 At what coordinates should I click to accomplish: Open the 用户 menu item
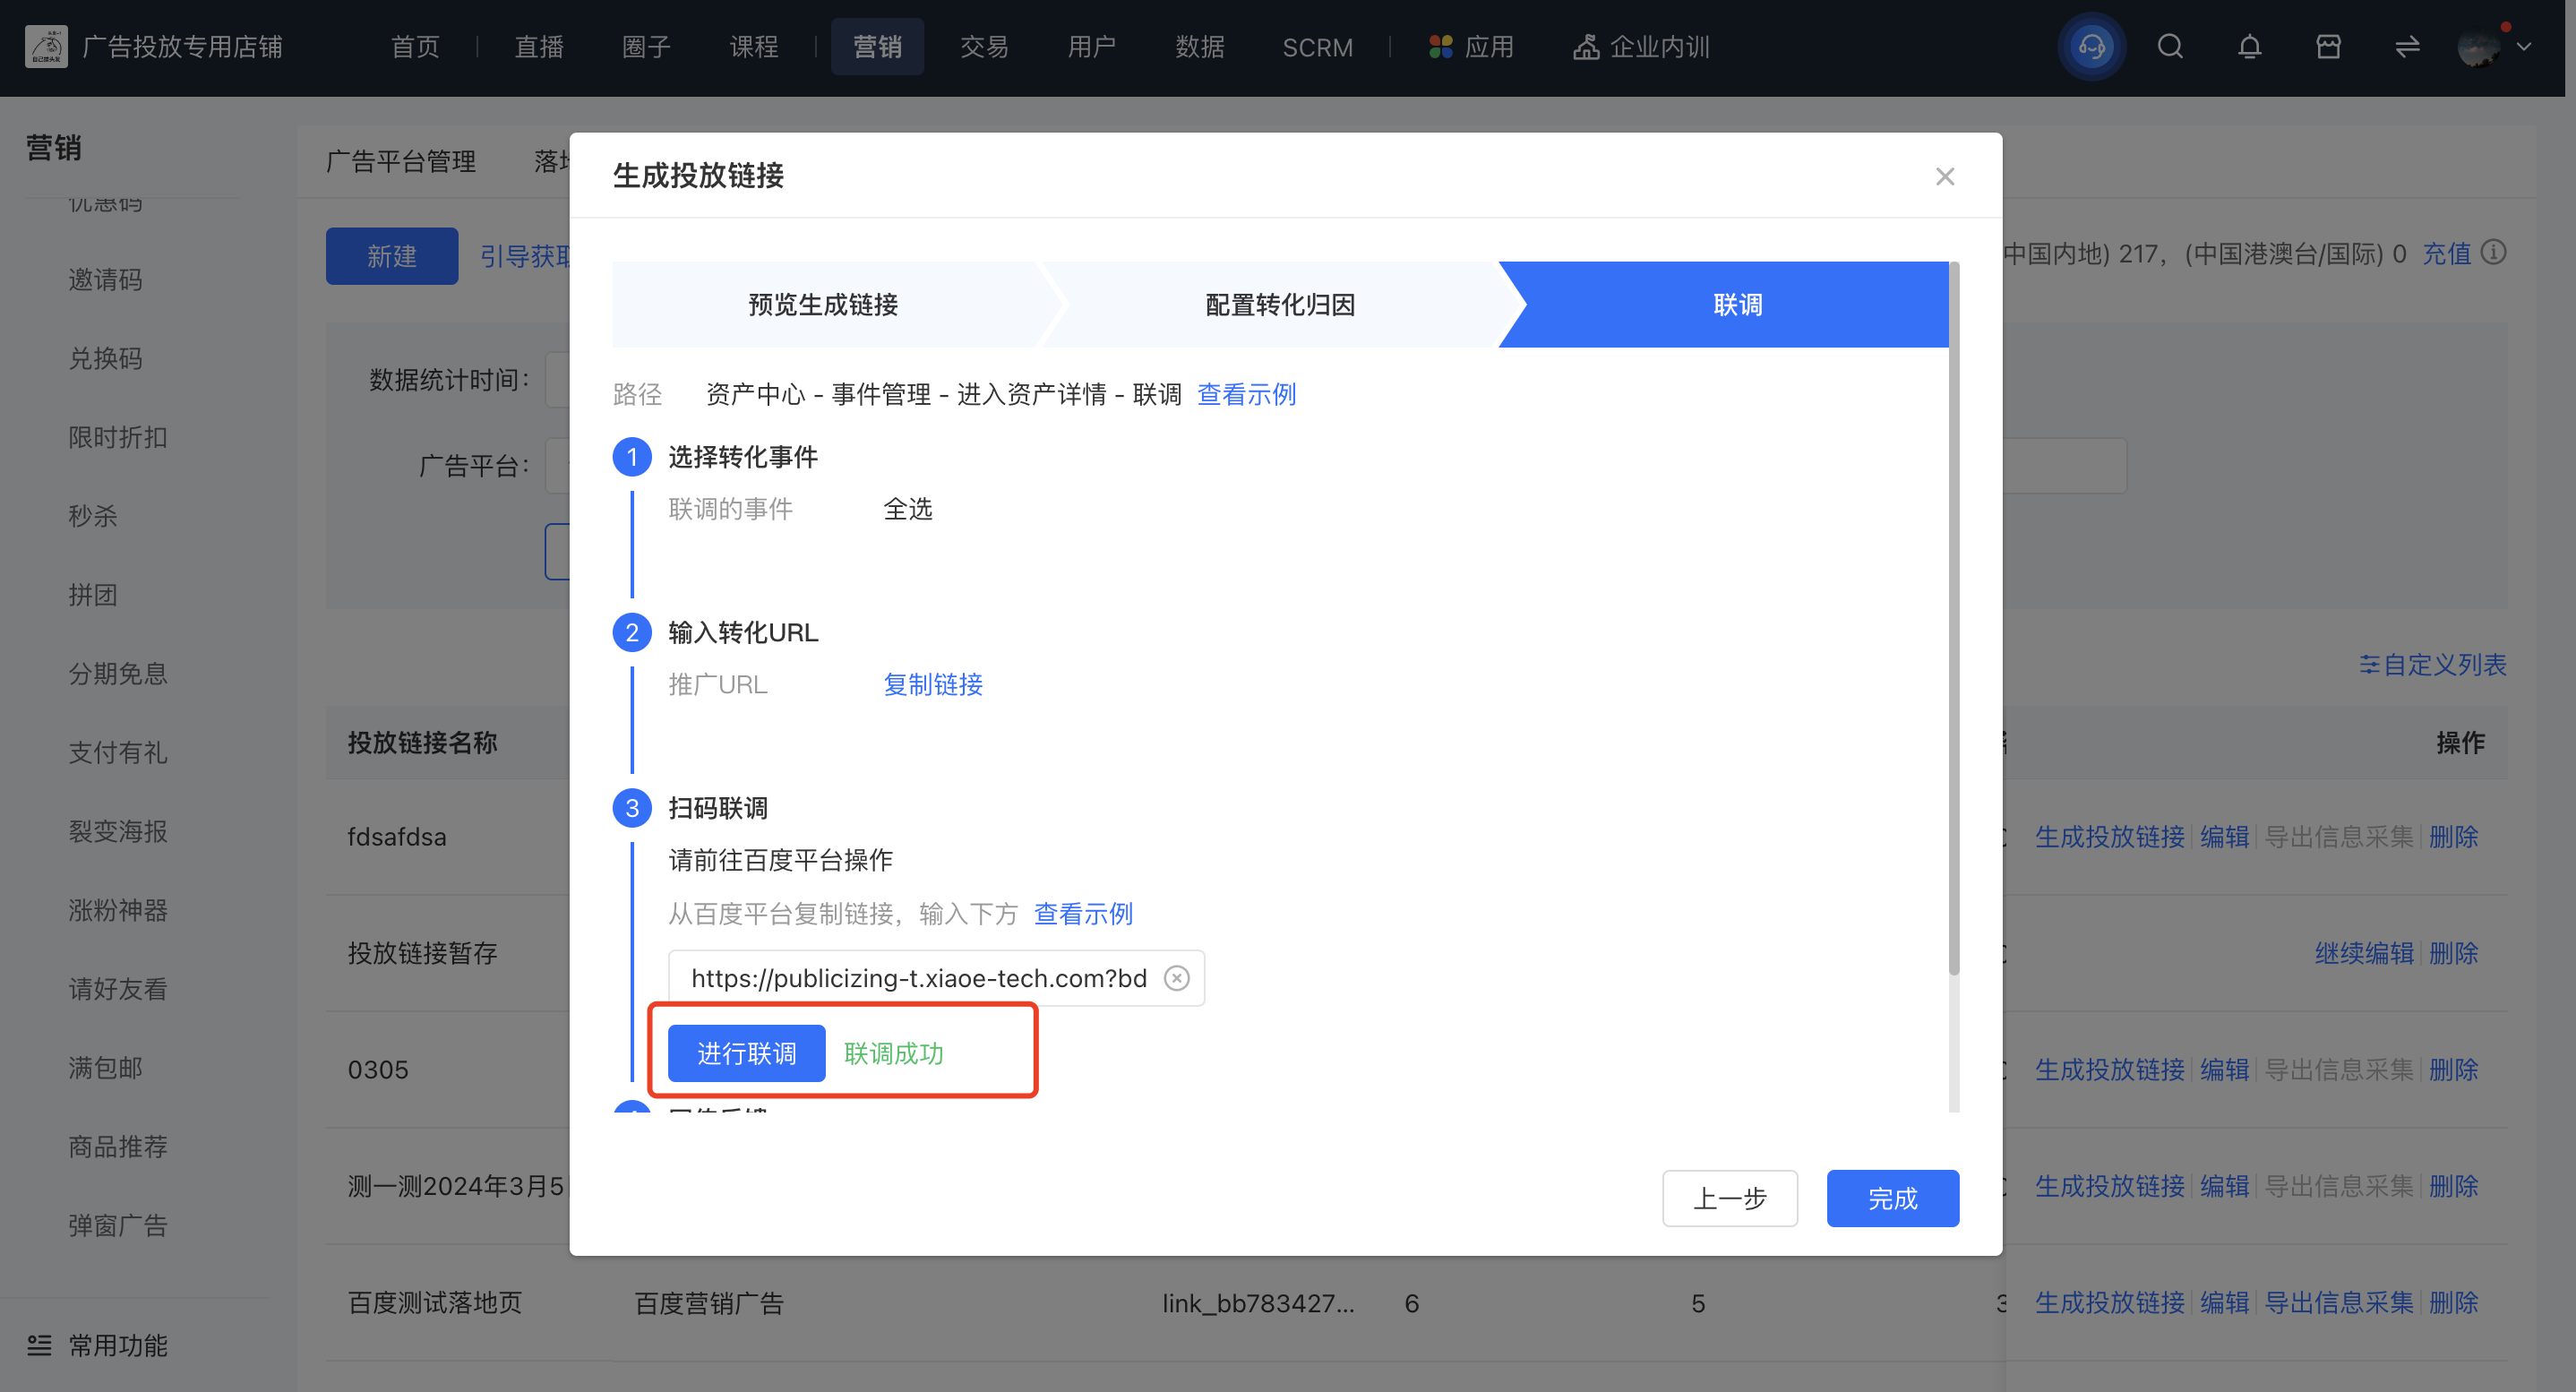[x=1091, y=47]
